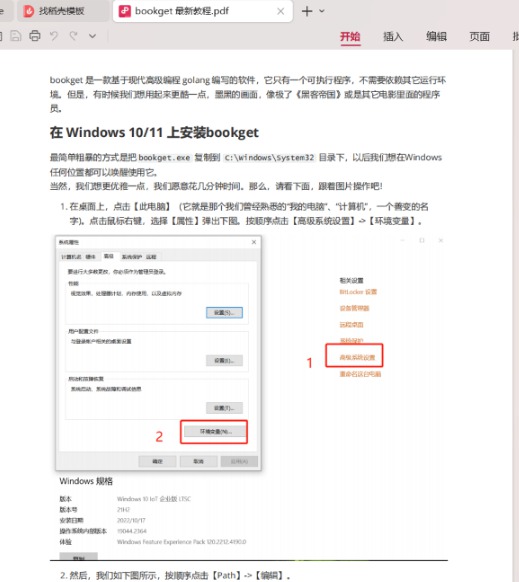Click the Undo arrow icon
The image size is (519, 582).
click(54, 36)
